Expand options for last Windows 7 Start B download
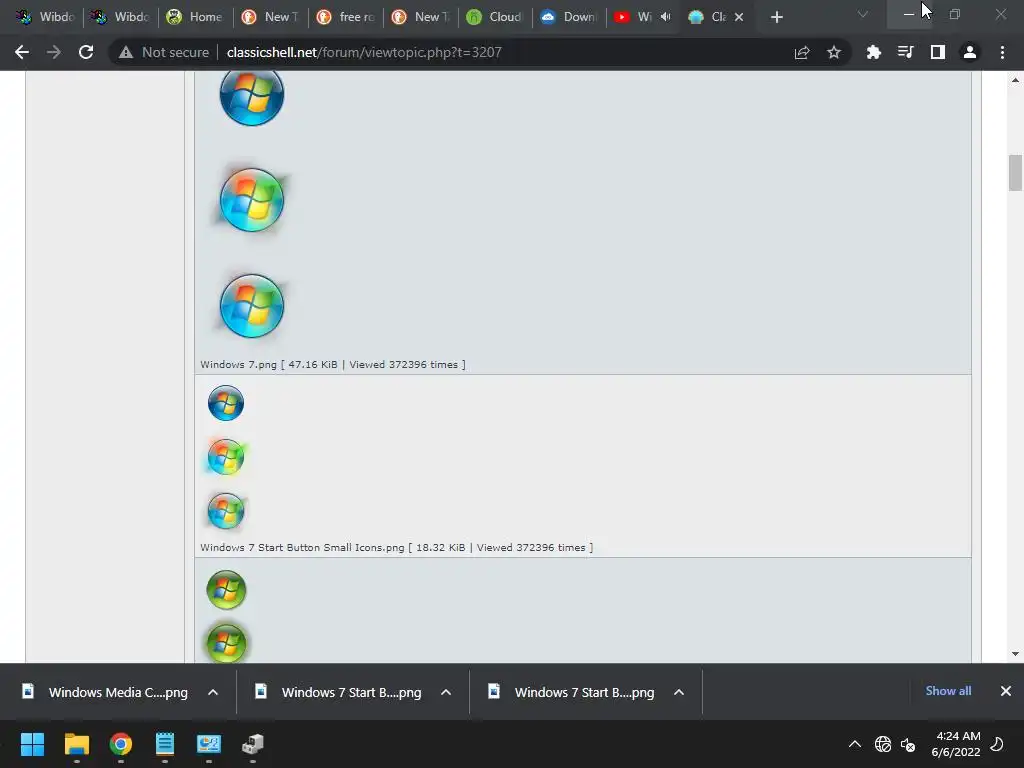The image size is (1024, 768). click(x=679, y=692)
